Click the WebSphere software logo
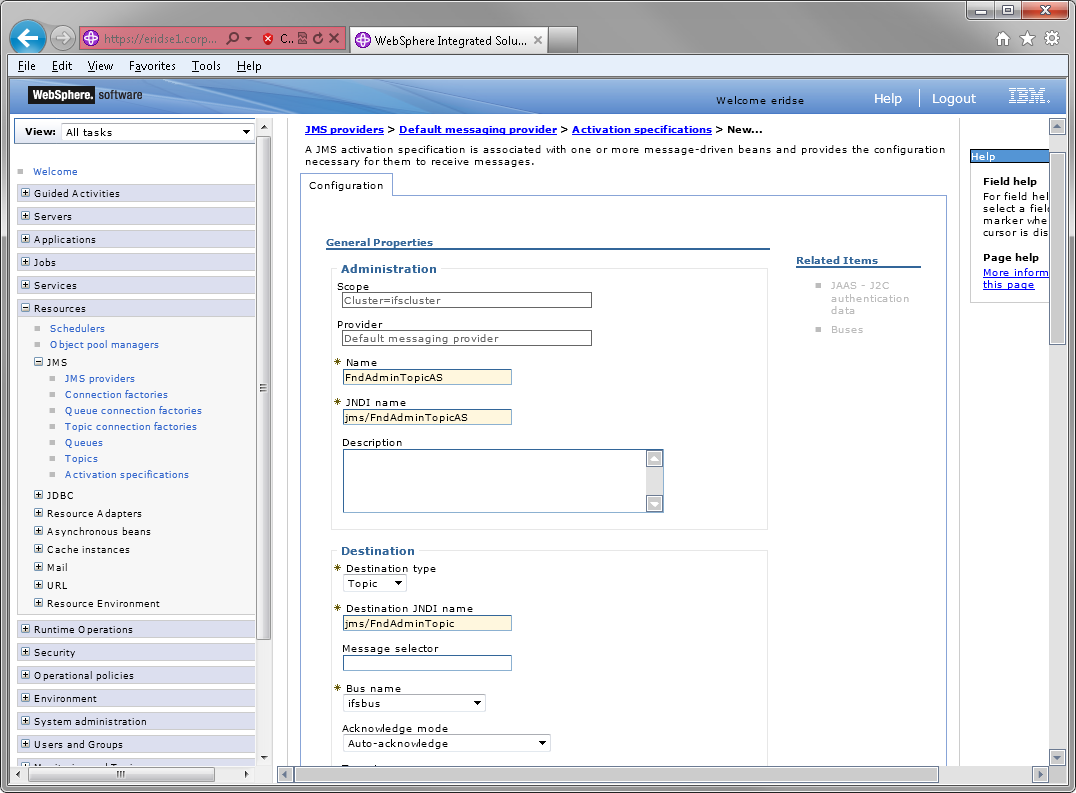 pyautogui.click(x=86, y=95)
